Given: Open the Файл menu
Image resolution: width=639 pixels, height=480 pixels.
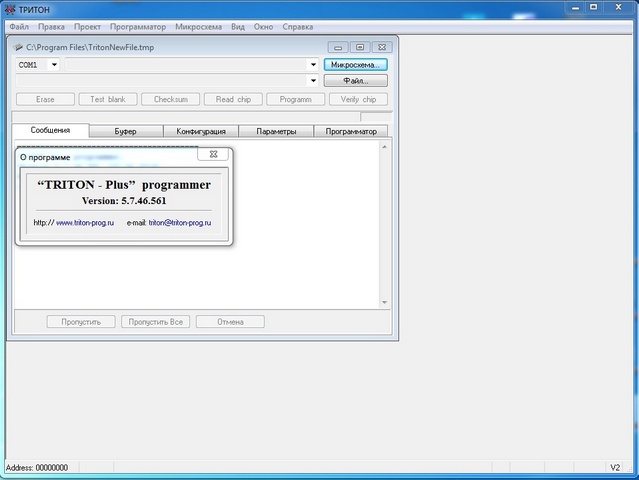Looking at the screenshot, I should (19, 27).
